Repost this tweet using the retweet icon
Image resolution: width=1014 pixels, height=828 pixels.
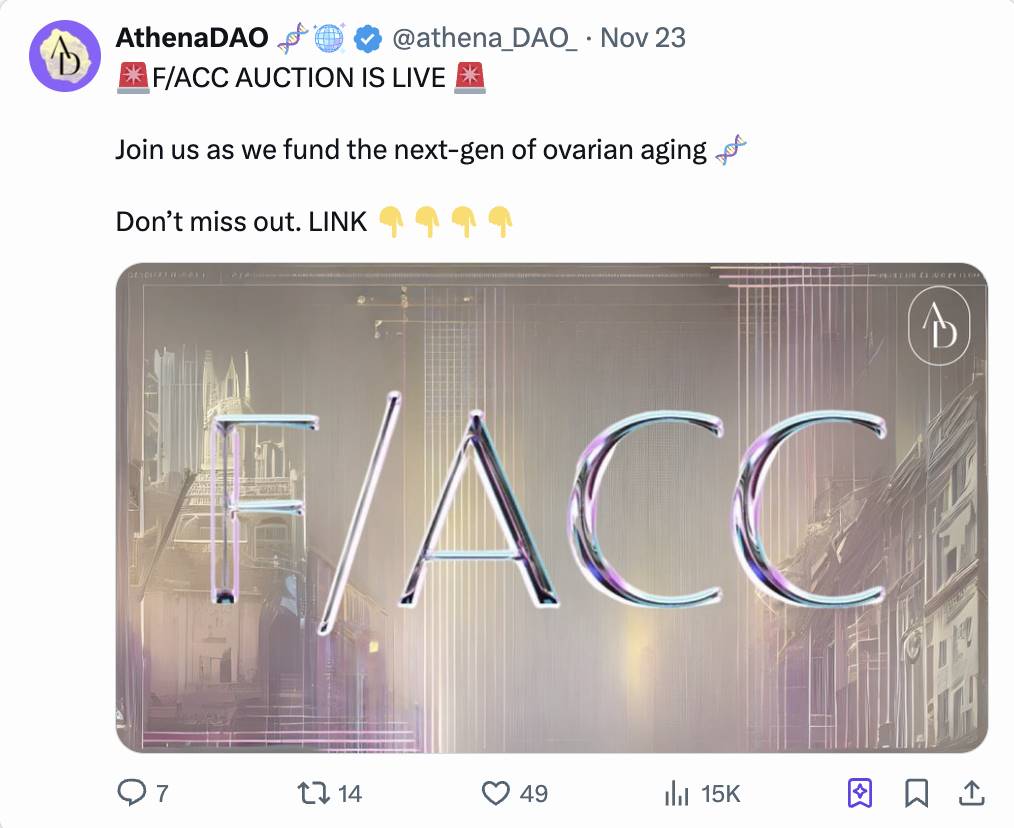pos(312,792)
